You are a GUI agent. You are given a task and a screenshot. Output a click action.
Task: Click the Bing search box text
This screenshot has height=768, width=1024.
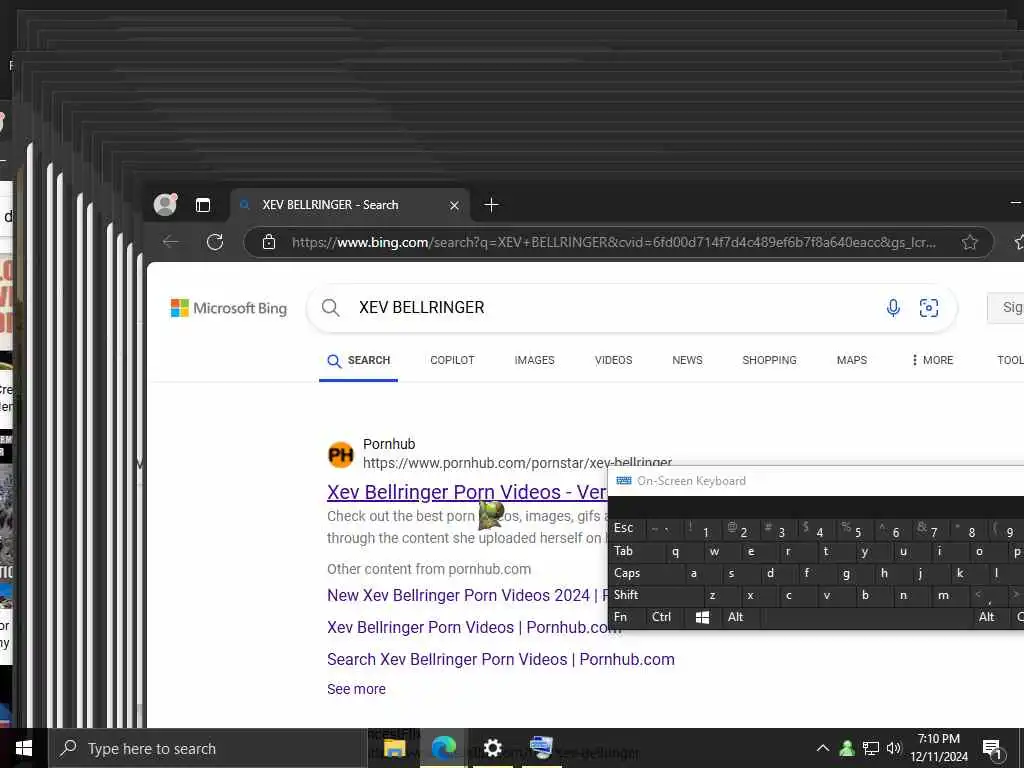[421, 308]
